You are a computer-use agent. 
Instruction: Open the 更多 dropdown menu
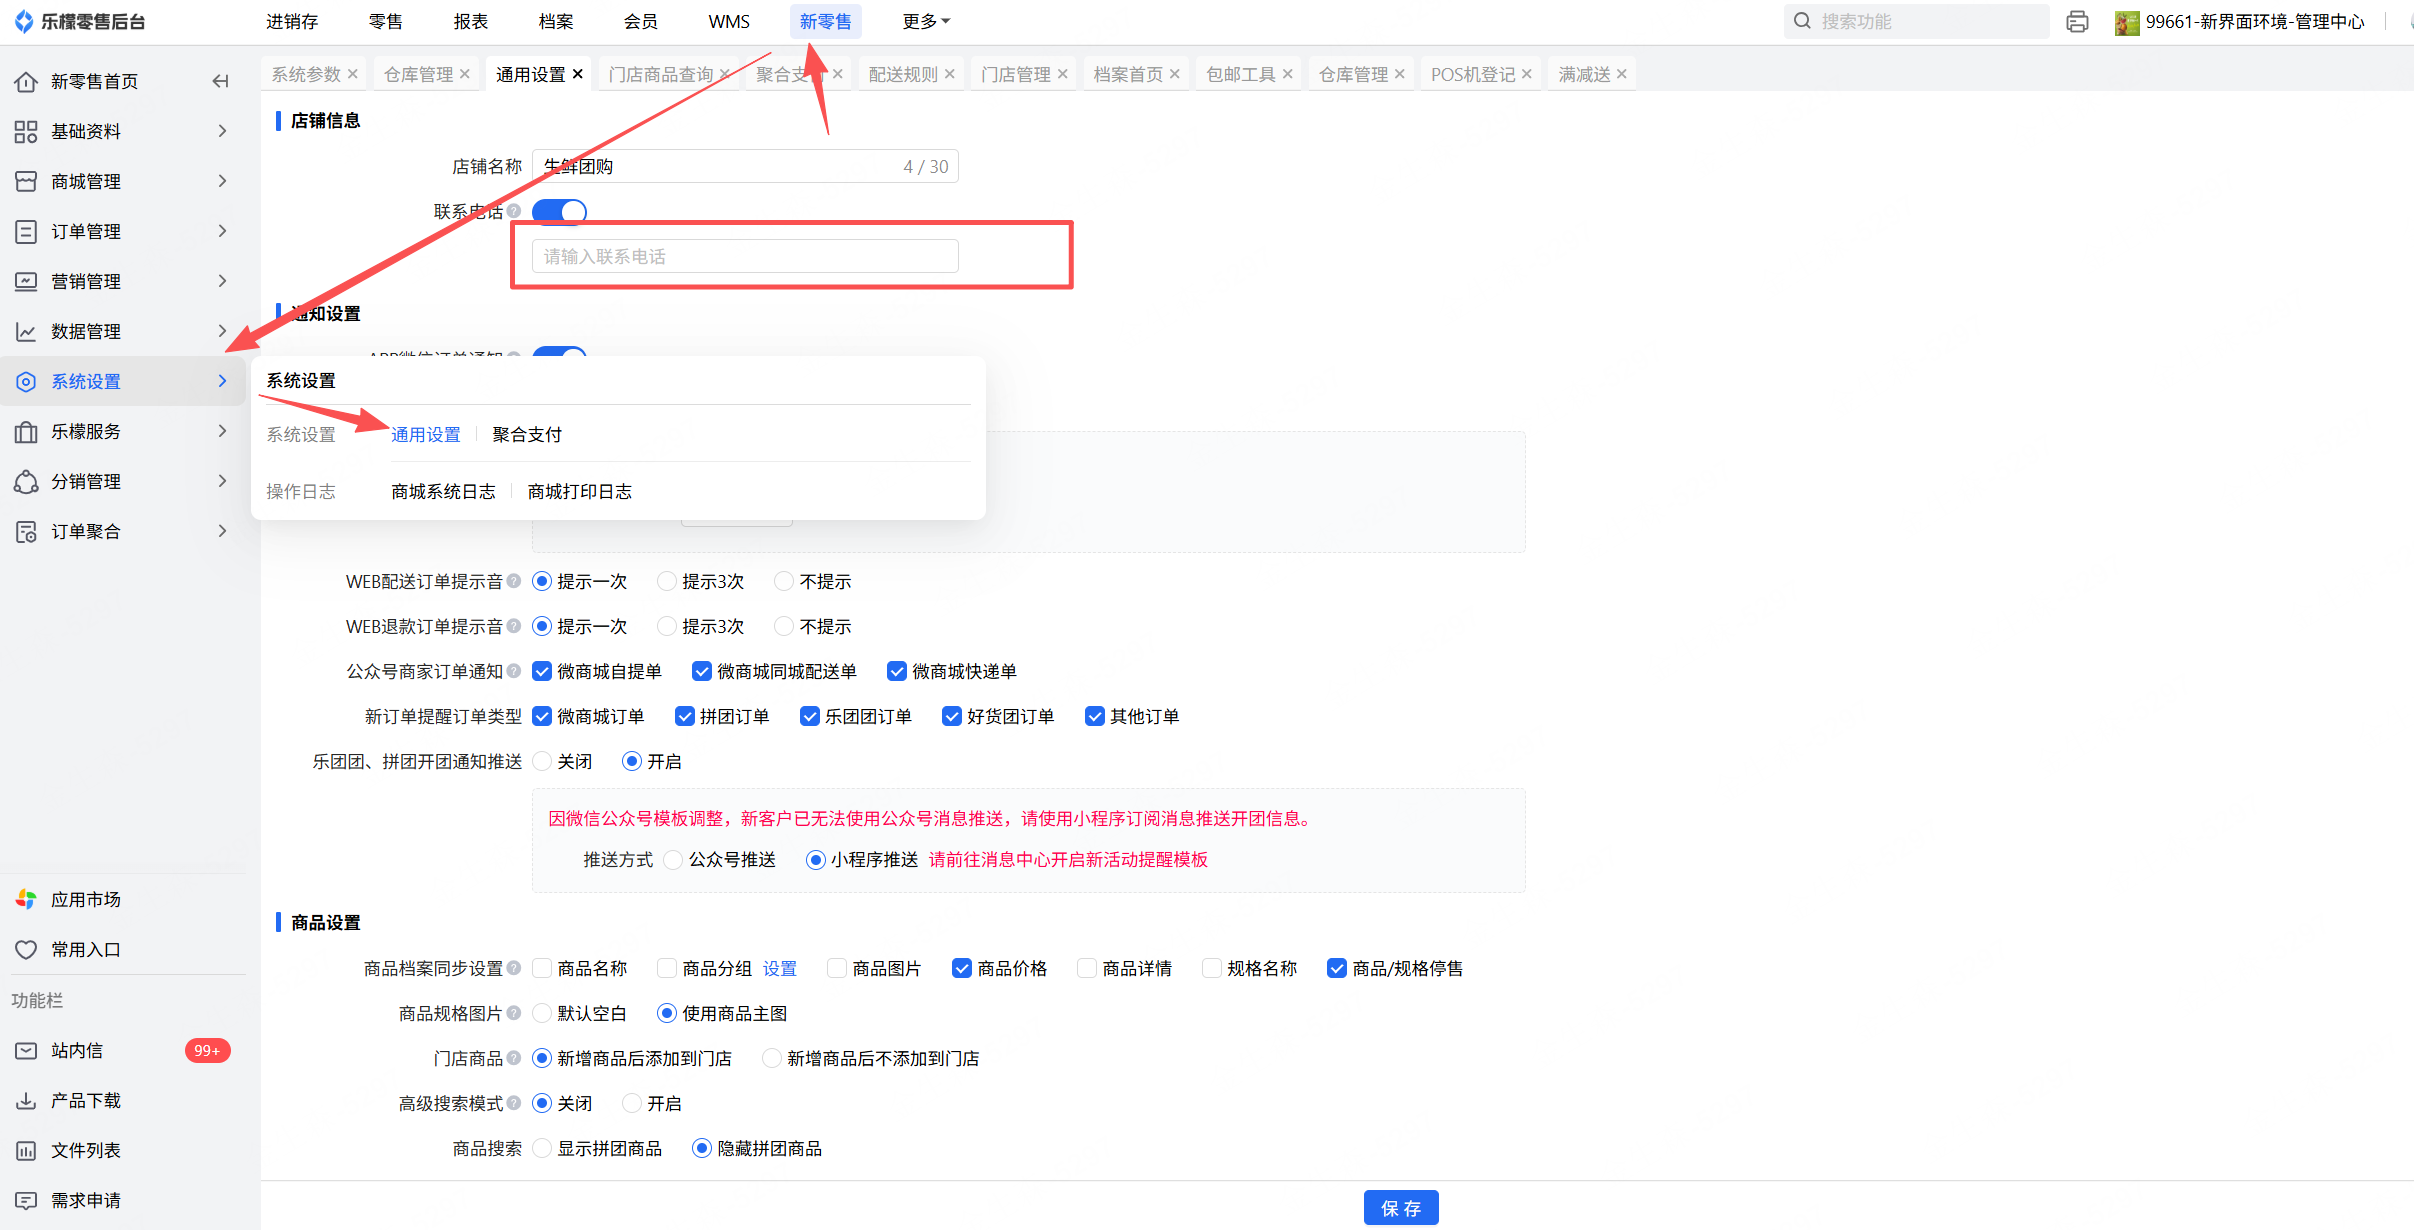click(925, 22)
